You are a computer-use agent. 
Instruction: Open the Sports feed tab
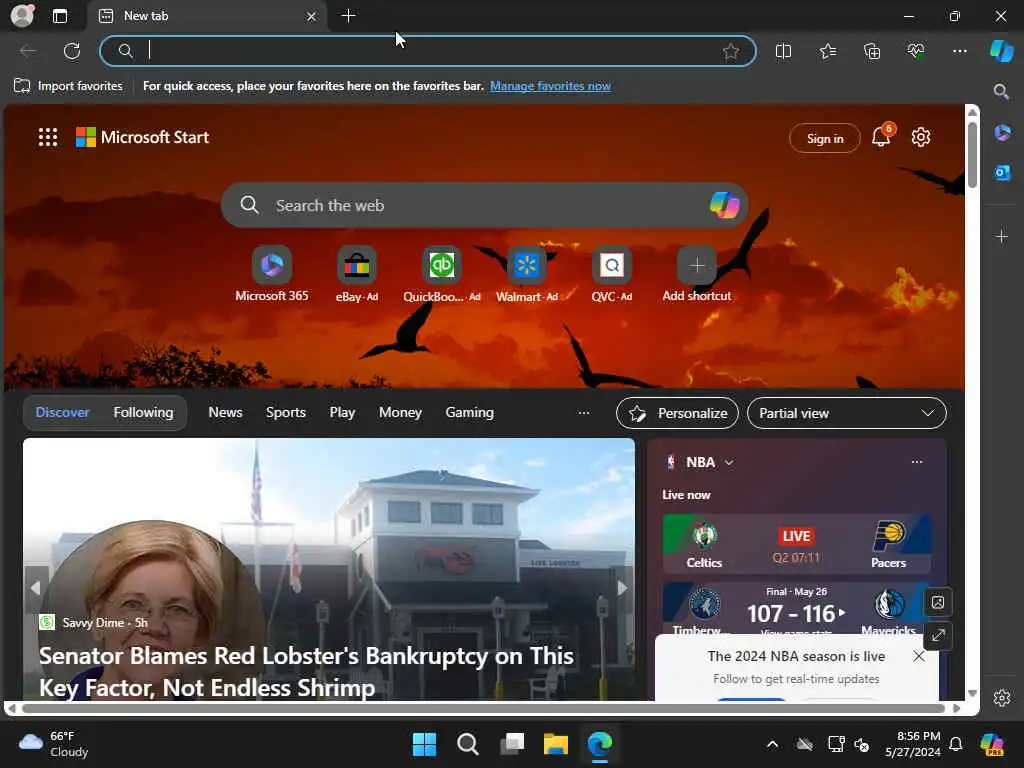pos(285,413)
